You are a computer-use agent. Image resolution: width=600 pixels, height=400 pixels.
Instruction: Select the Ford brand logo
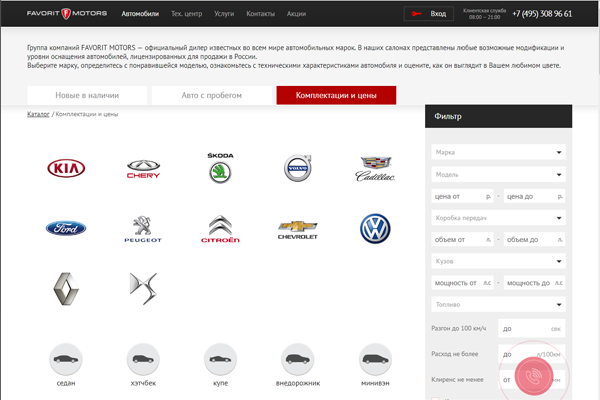[x=67, y=228]
